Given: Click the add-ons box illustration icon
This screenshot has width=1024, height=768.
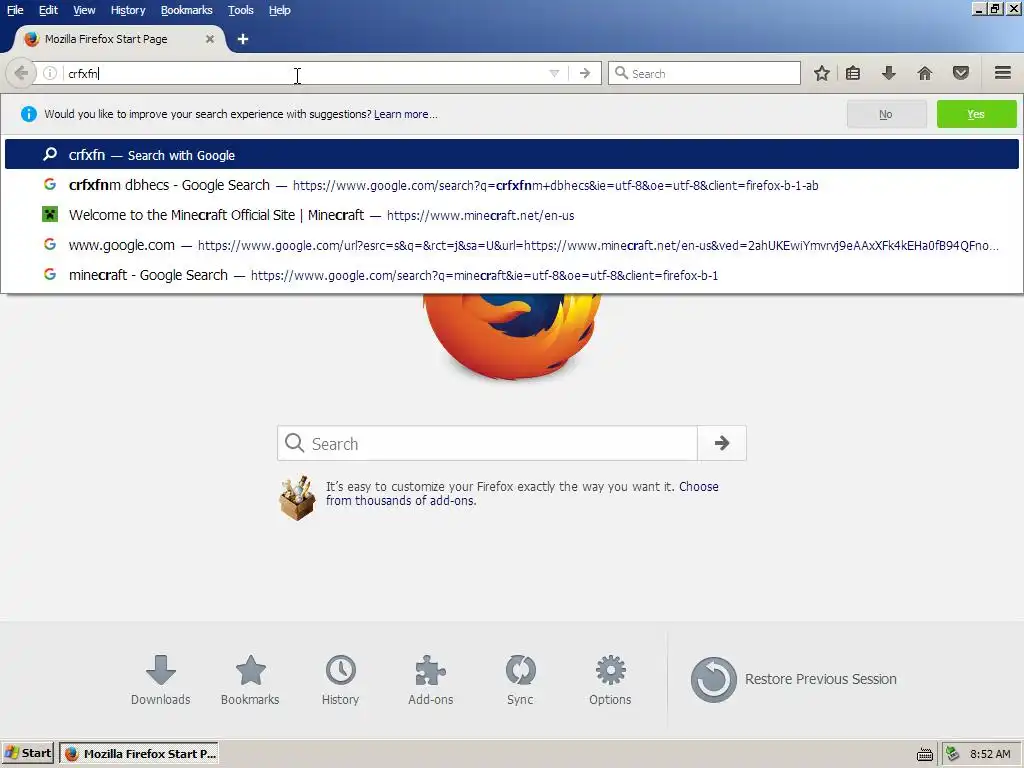Looking at the screenshot, I should (x=297, y=498).
